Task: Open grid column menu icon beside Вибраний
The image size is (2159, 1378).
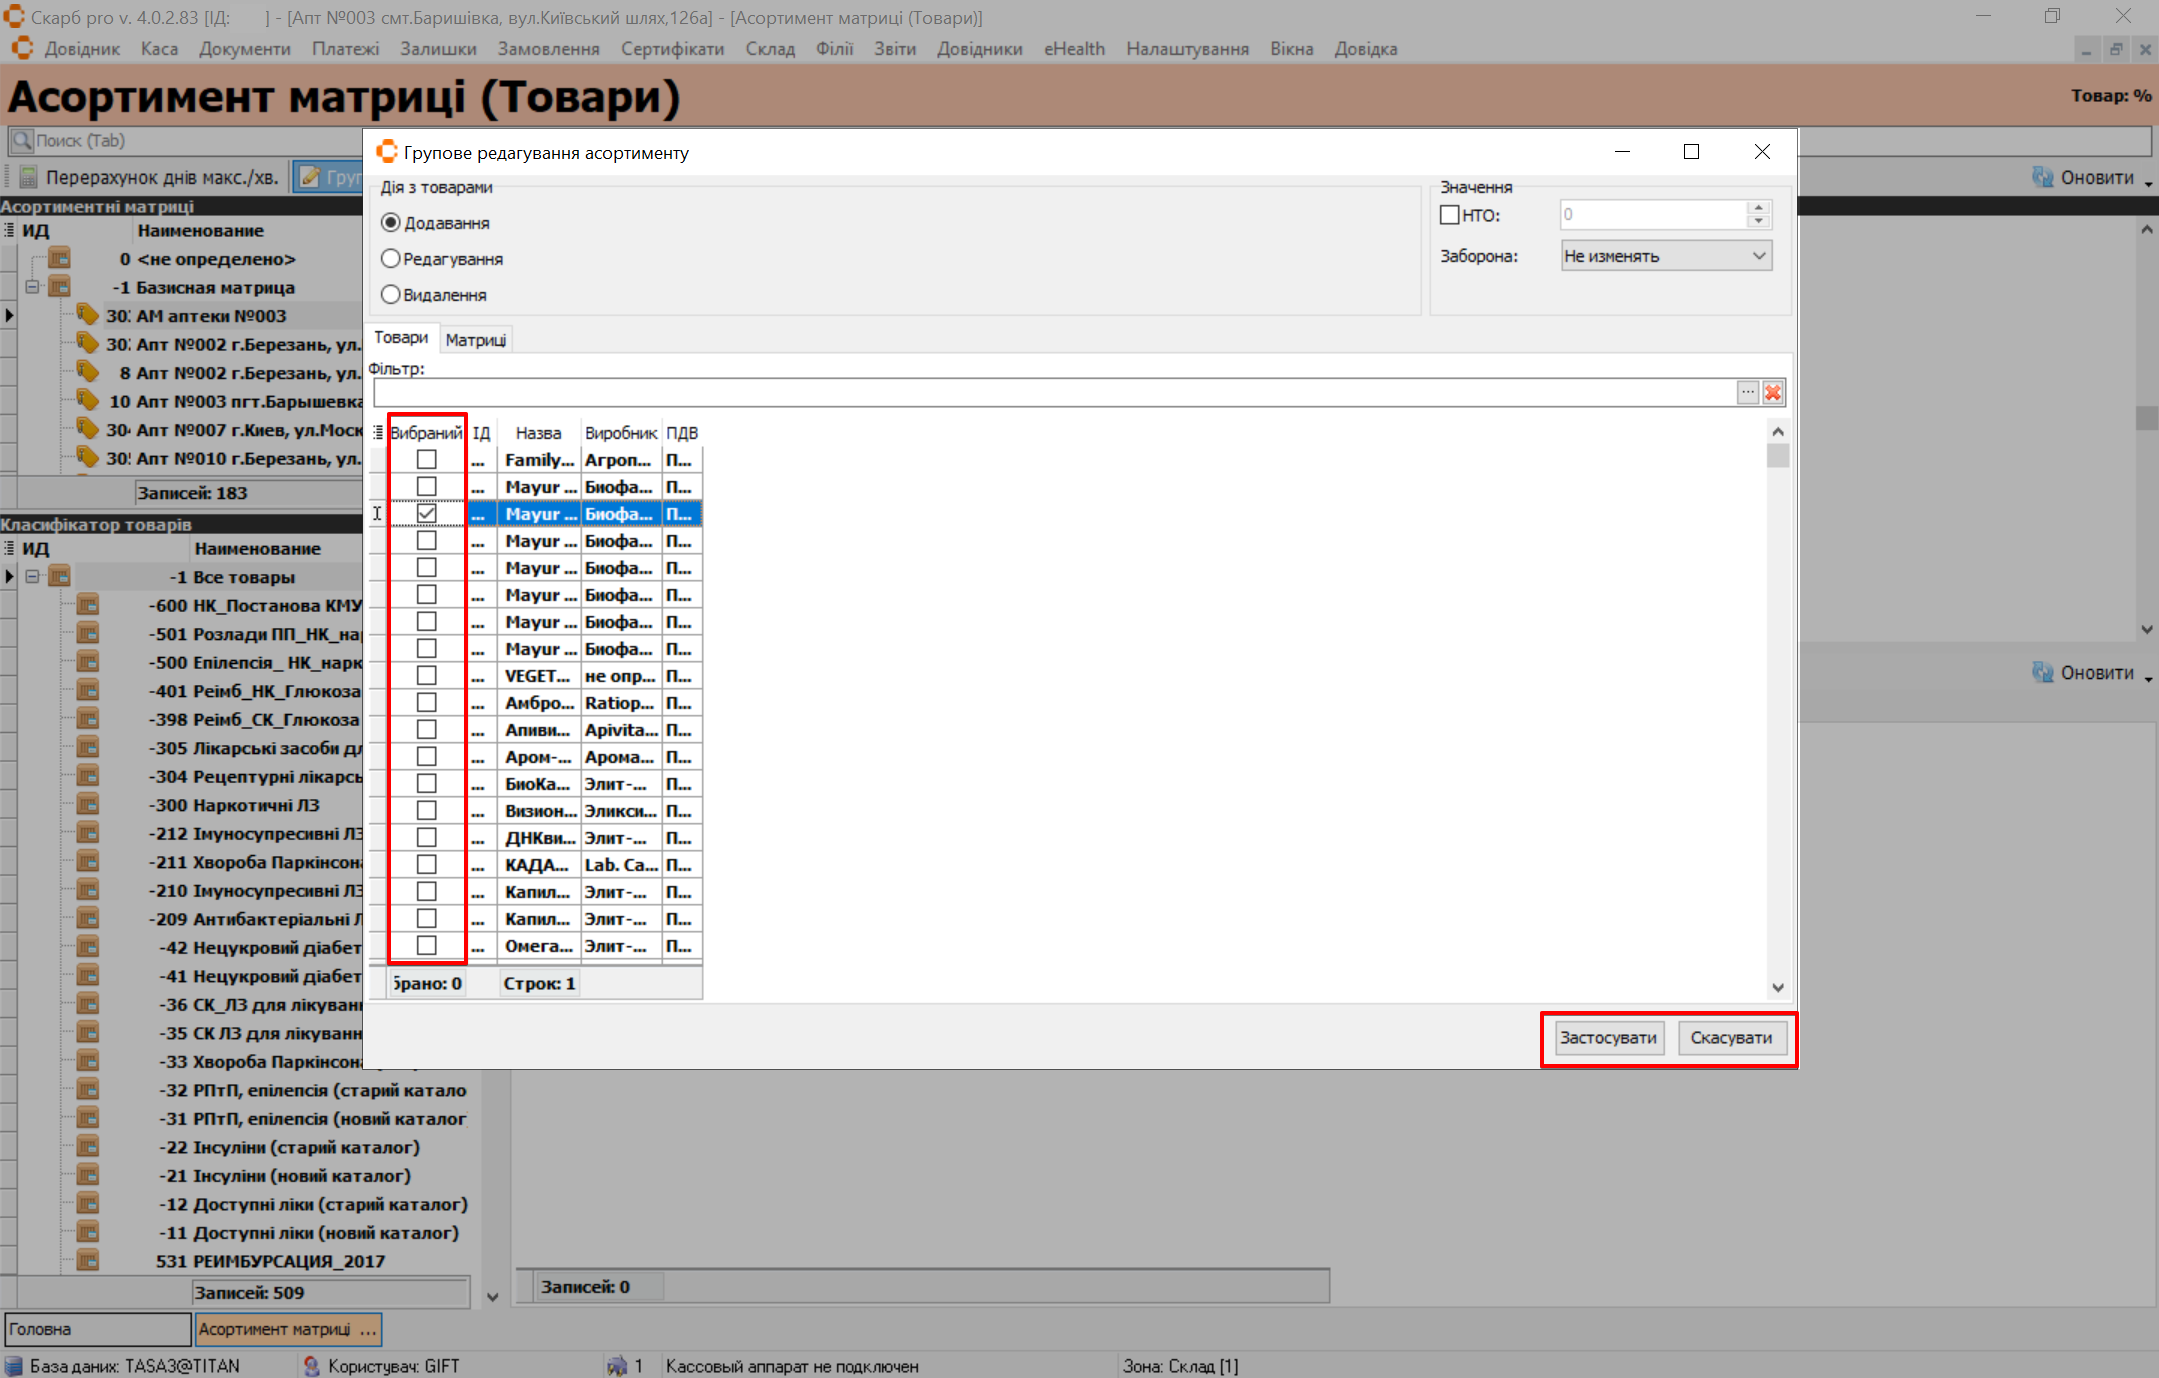Action: pyautogui.click(x=378, y=433)
